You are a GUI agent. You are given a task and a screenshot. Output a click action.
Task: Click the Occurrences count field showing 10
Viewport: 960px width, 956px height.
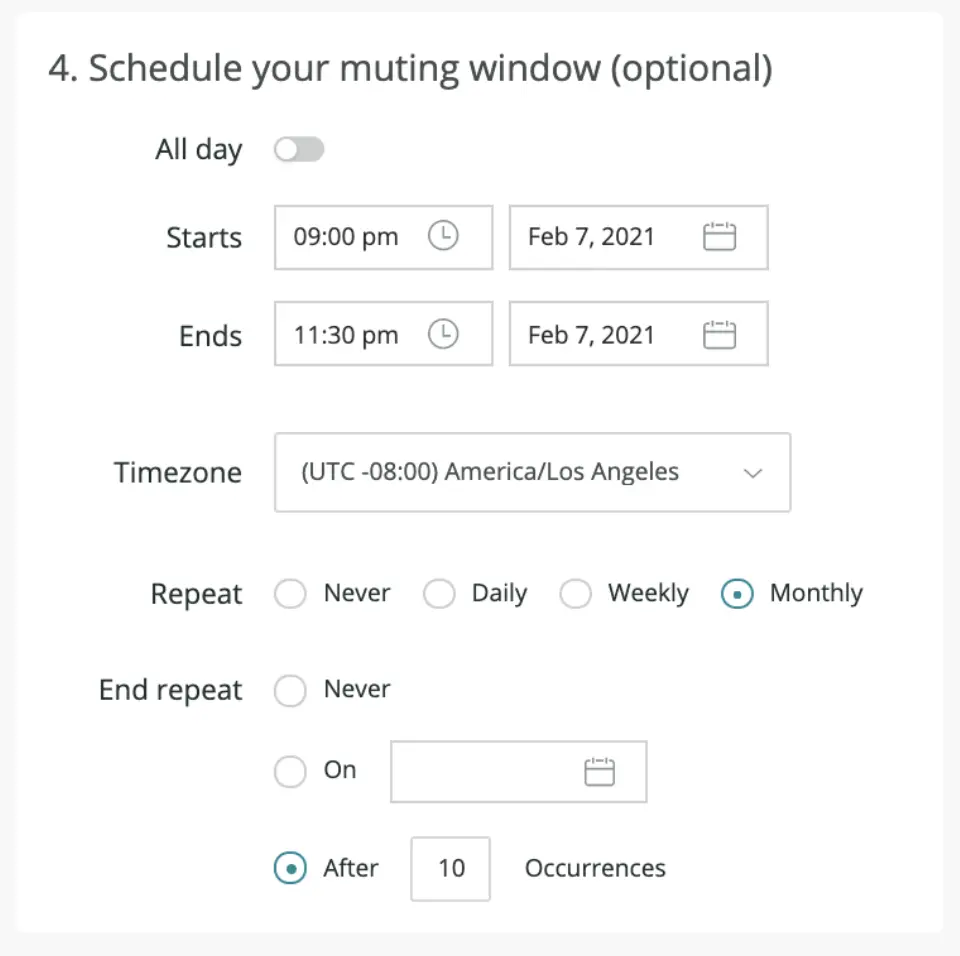(449, 868)
